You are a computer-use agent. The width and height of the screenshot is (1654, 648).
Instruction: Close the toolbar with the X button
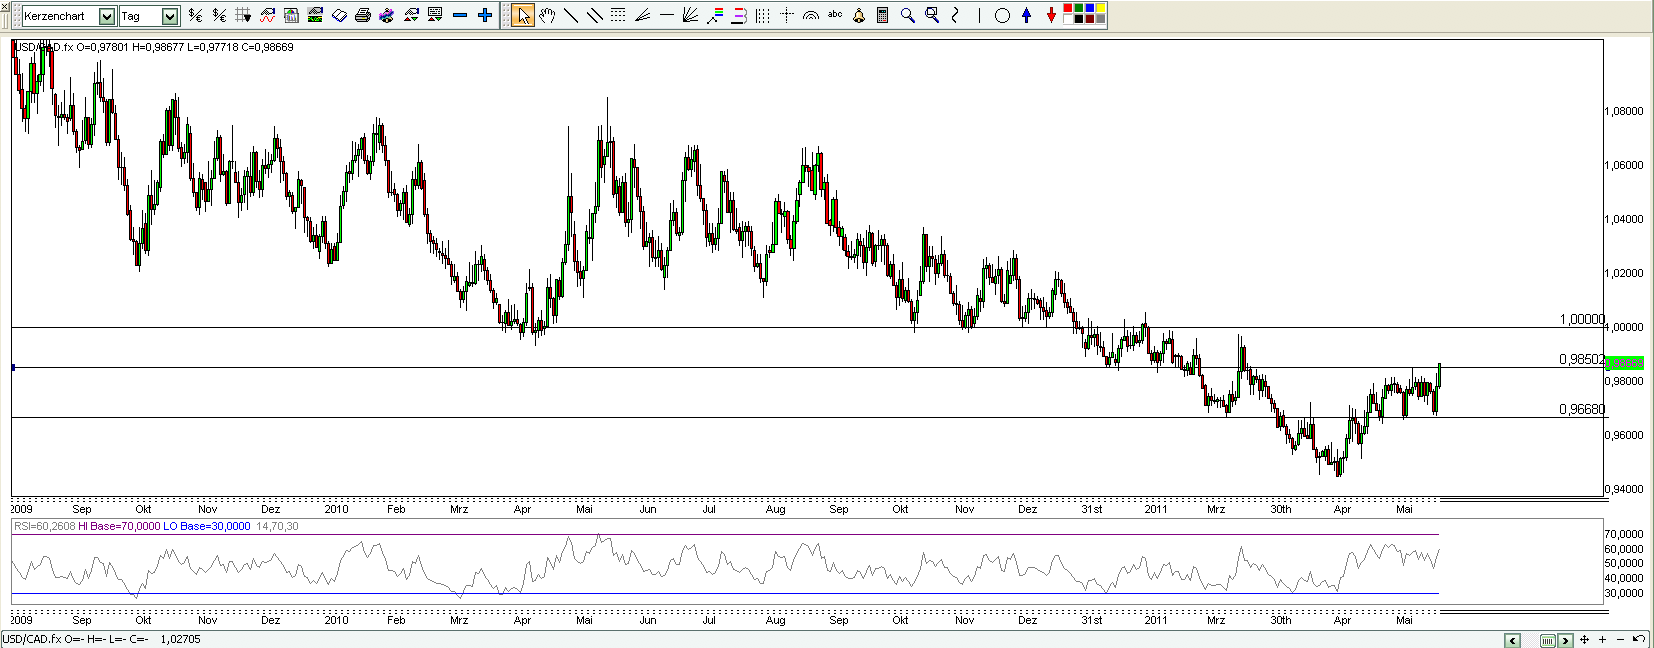click(4, 6)
